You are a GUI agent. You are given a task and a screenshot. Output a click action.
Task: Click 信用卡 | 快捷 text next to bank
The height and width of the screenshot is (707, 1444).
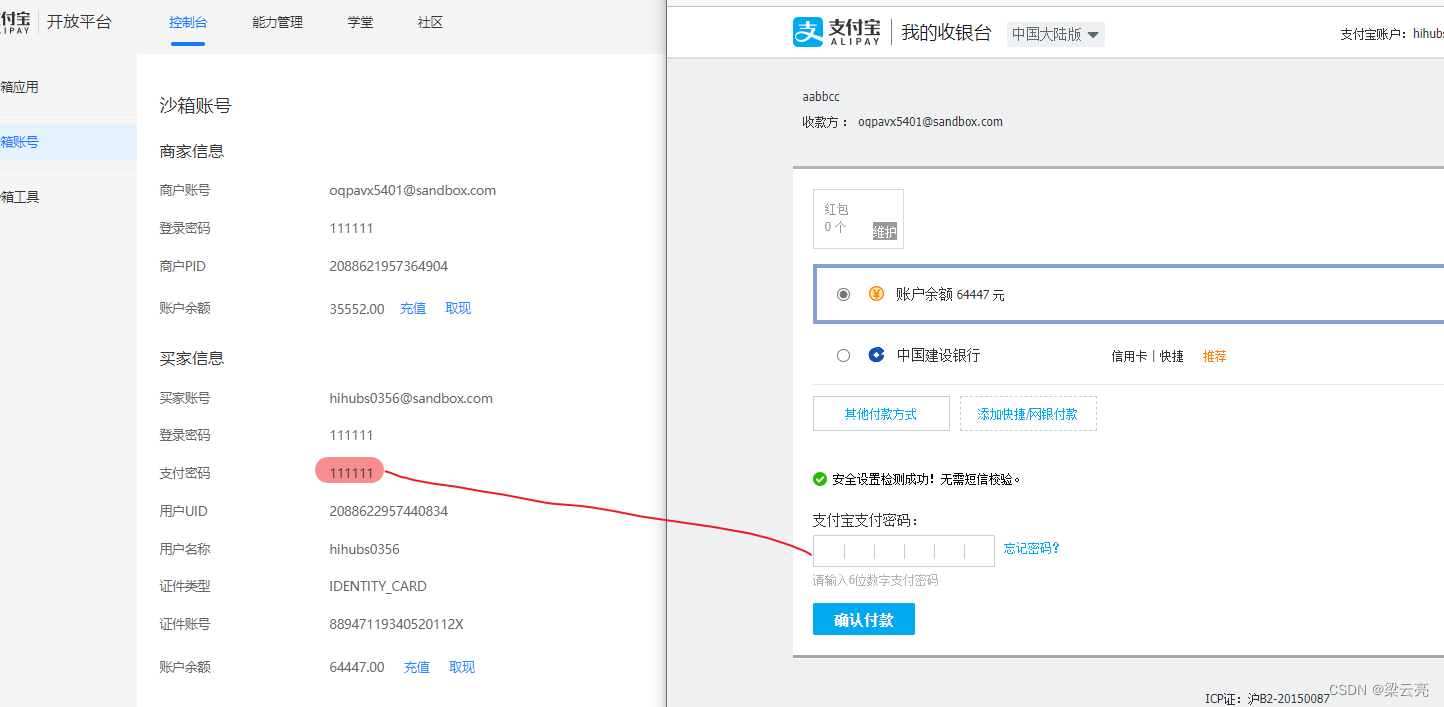coord(1148,356)
